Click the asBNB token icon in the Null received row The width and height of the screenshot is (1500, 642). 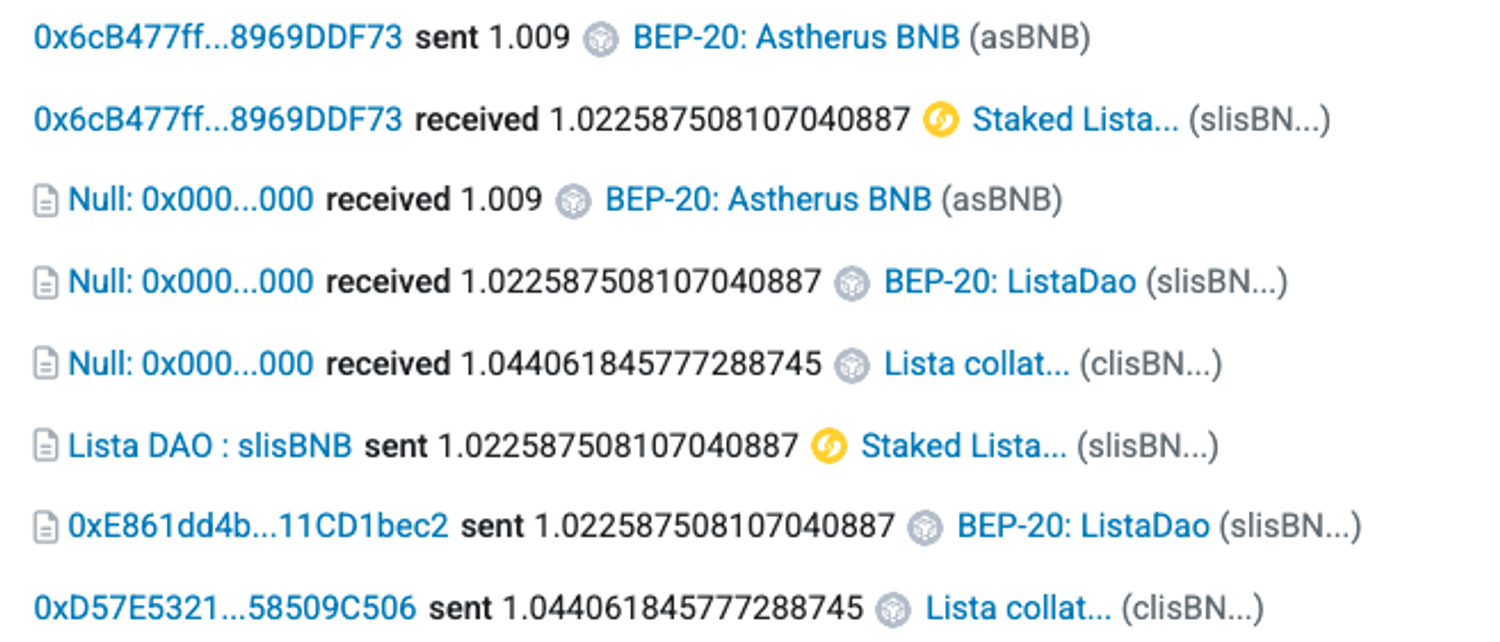coord(573,202)
